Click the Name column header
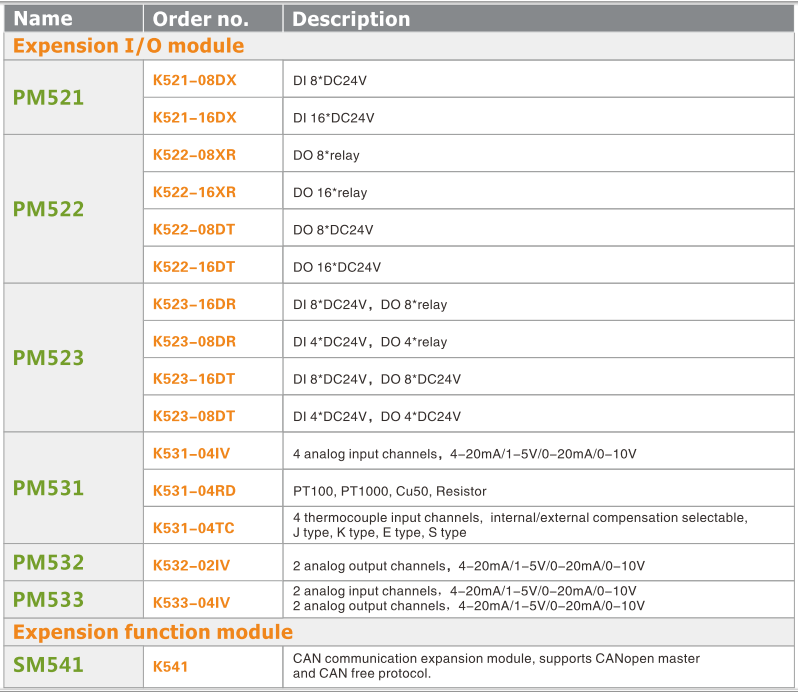This screenshot has width=798, height=692. (x=43, y=19)
